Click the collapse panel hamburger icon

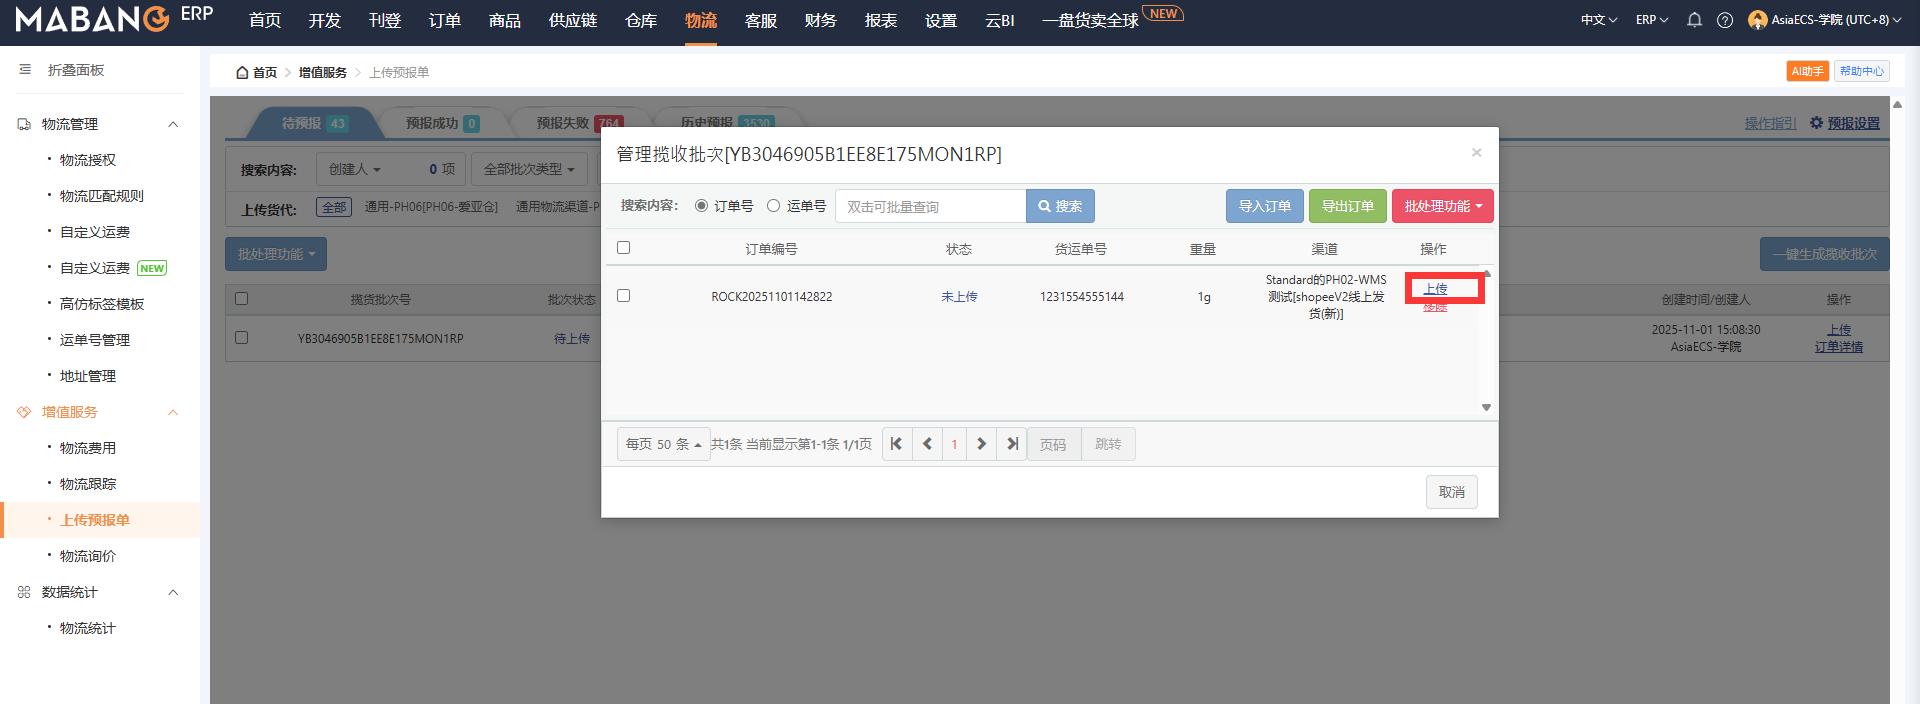(x=25, y=70)
